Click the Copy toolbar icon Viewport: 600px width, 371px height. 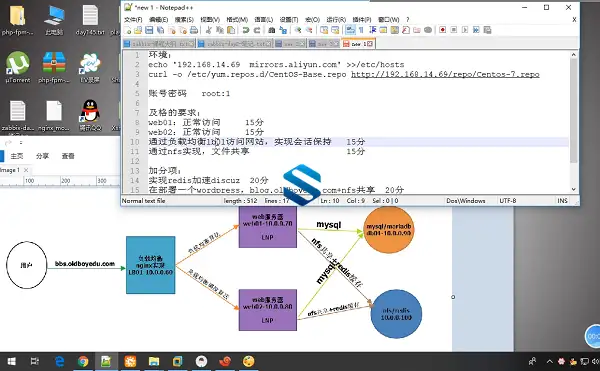point(220,30)
